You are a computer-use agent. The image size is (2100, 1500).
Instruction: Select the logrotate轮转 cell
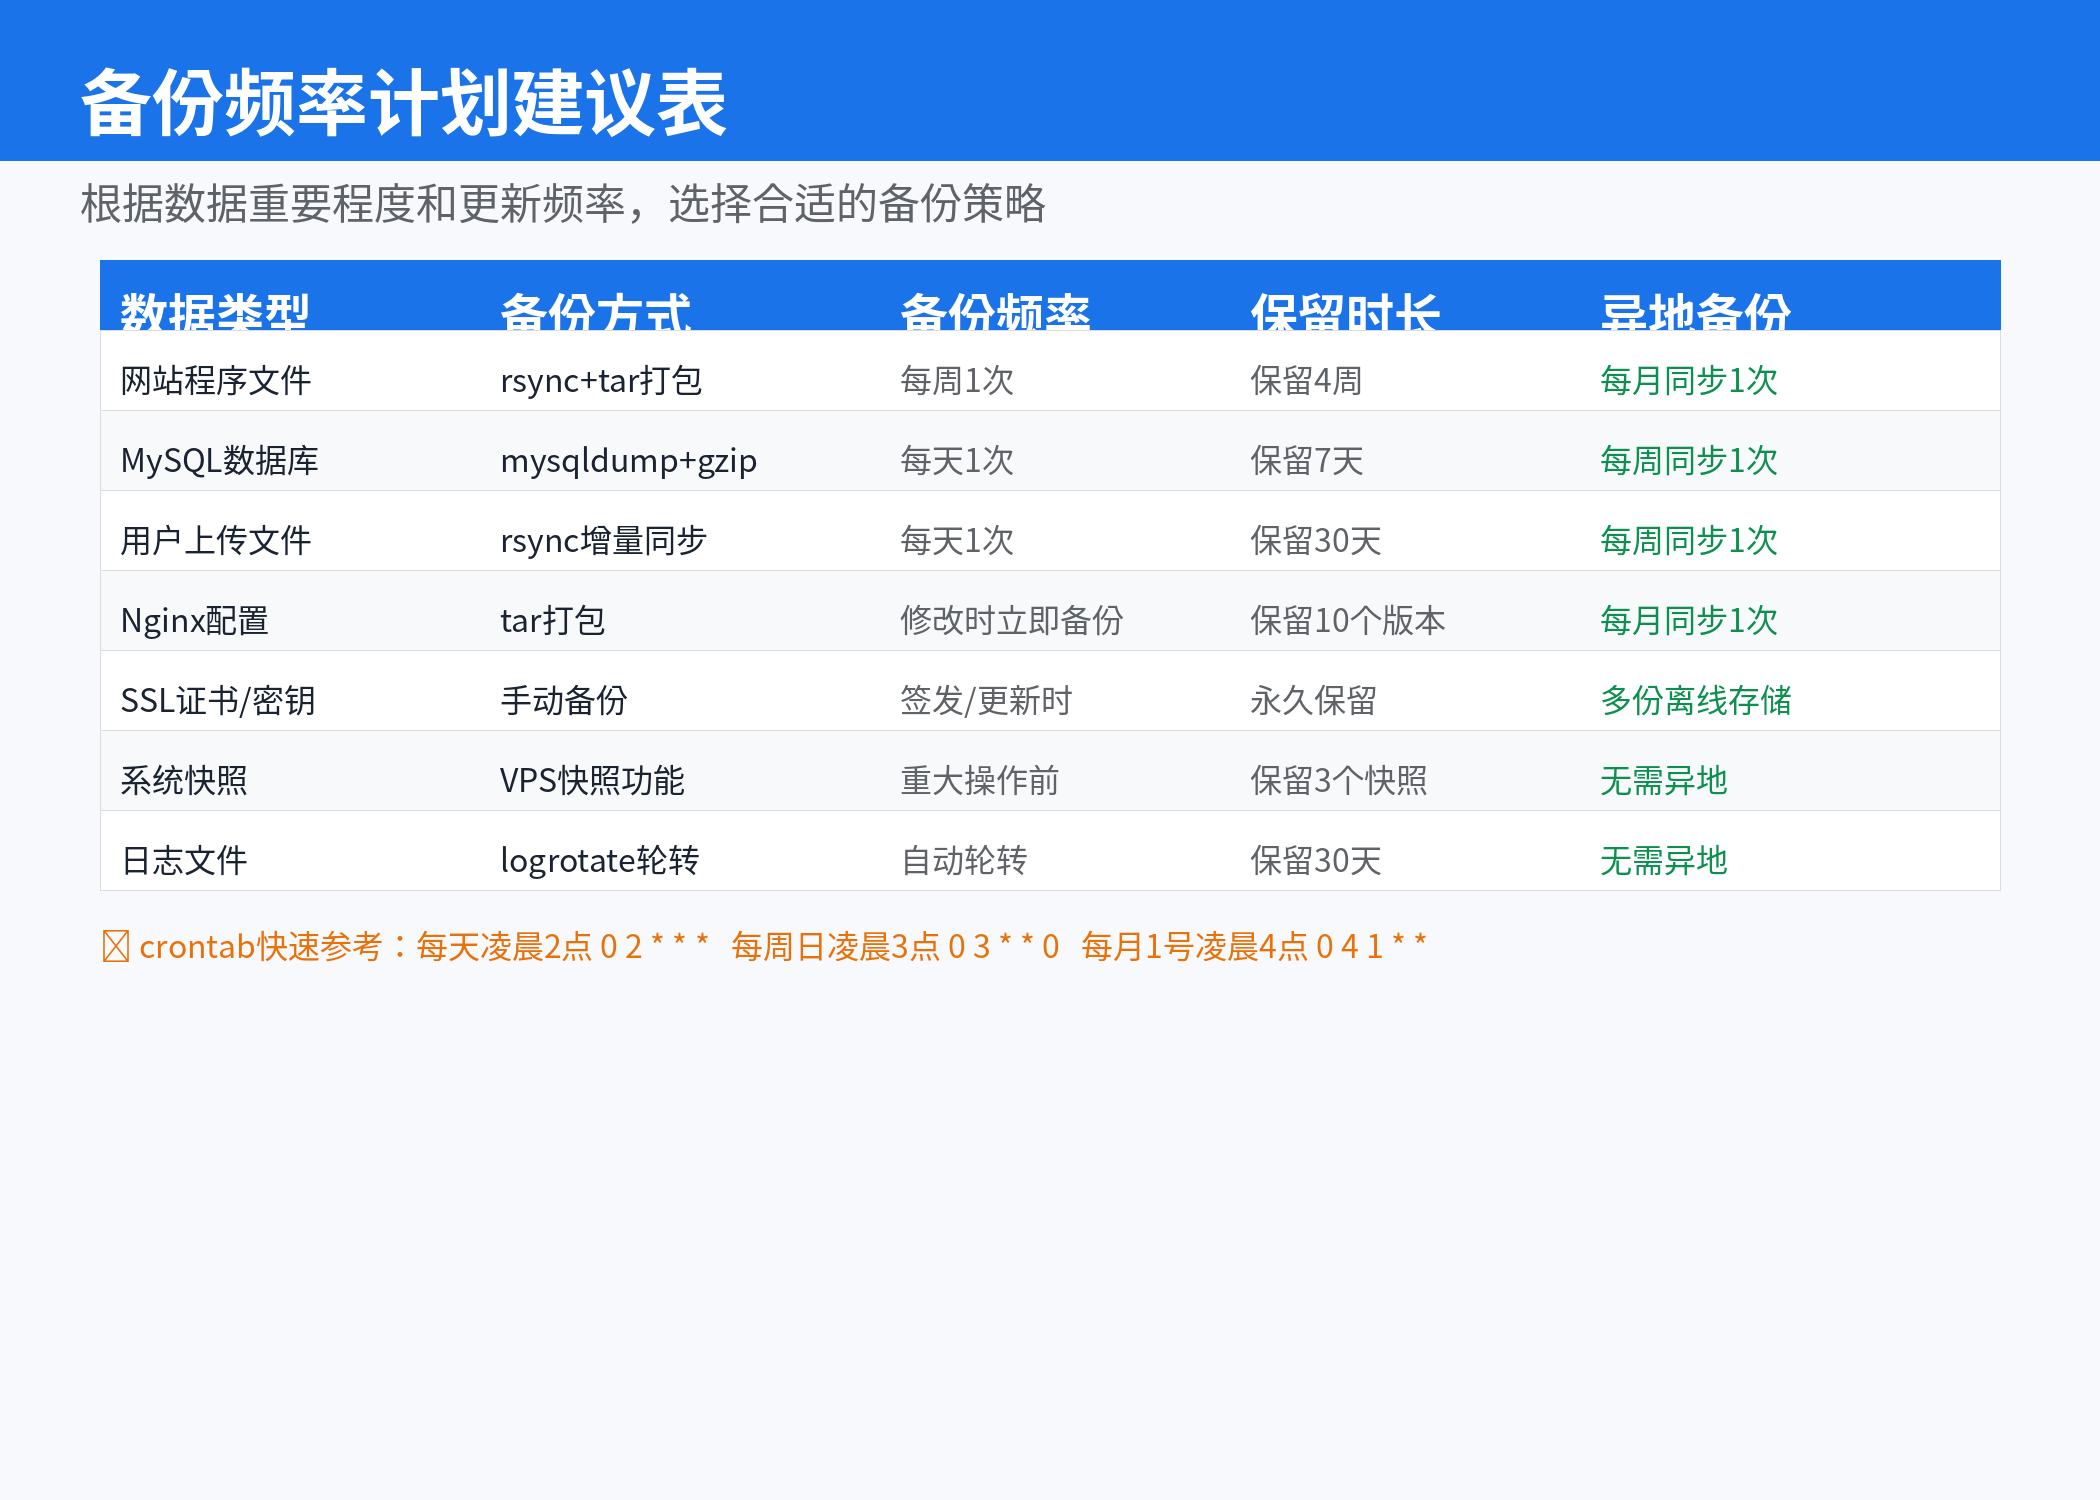(x=599, y=860)
